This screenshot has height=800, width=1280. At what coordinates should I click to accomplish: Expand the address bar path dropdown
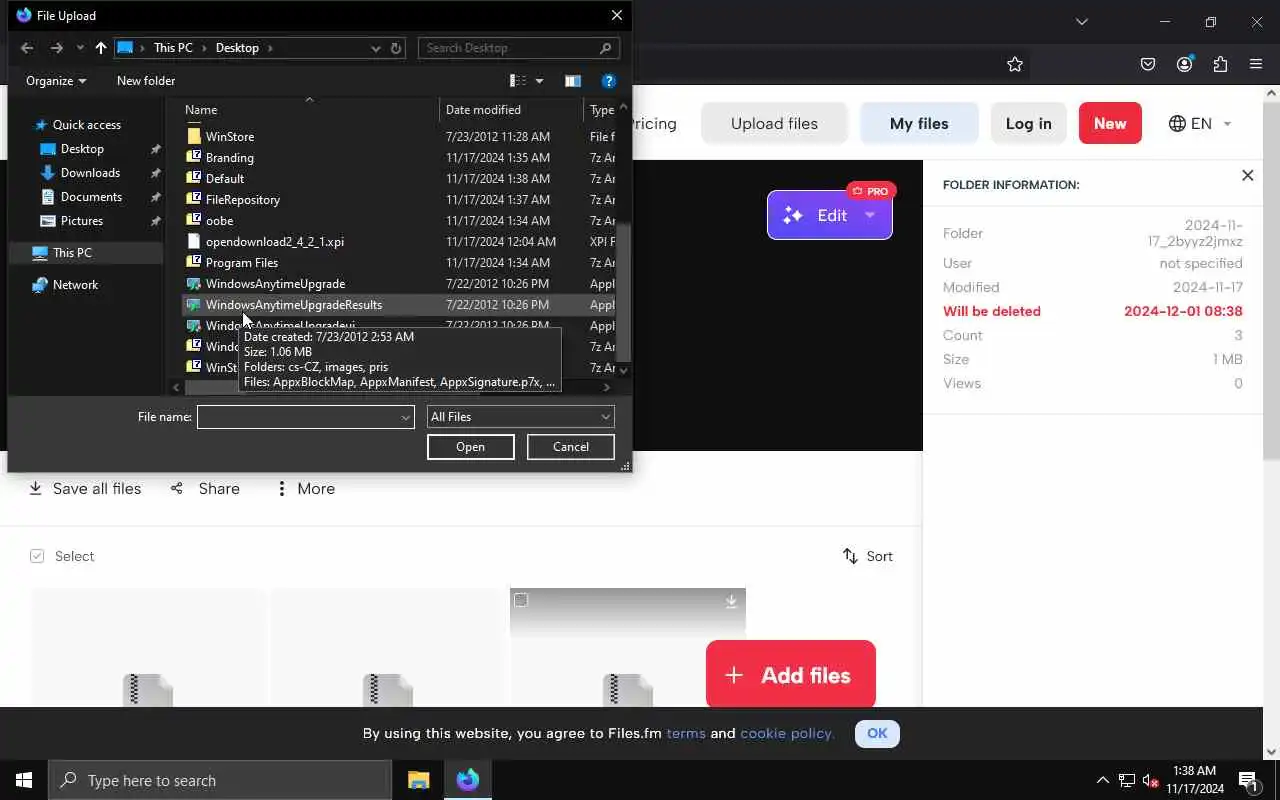click(x=375, y=48)
